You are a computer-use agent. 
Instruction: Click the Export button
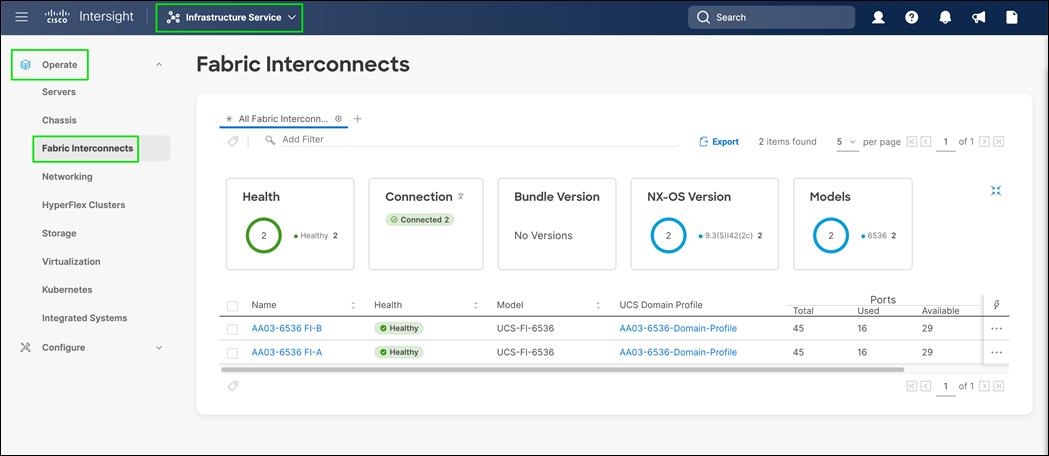pyautogui.click(x=719, y=142)
